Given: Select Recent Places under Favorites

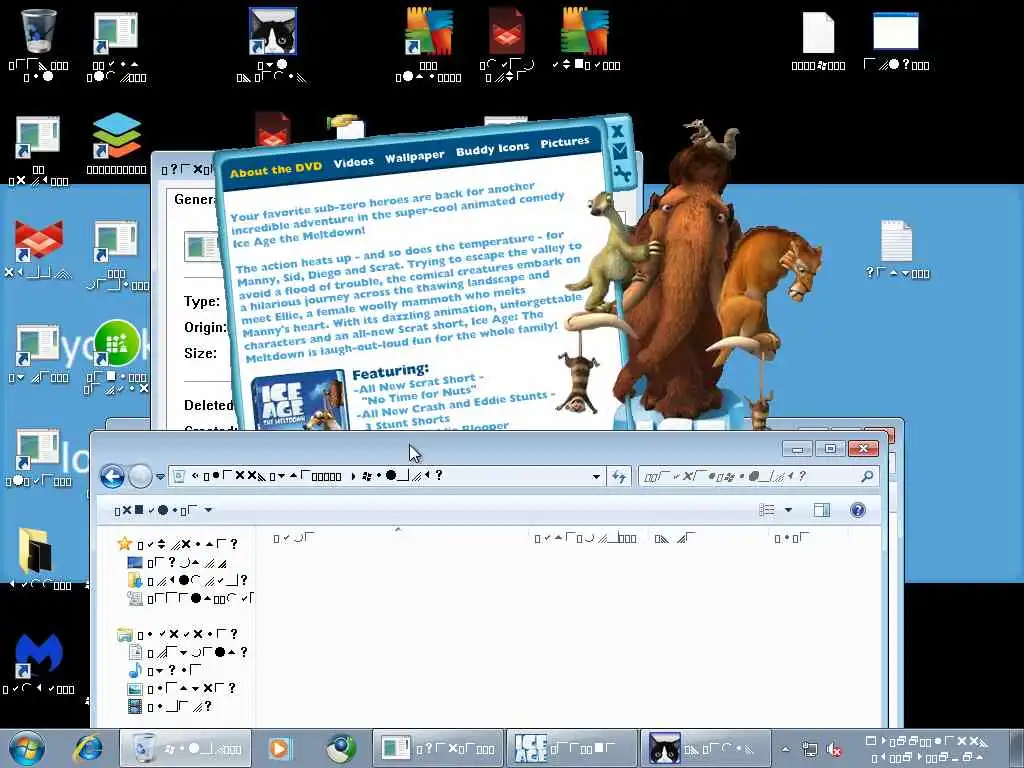Looking at the screenshot, I should [189, 598].
